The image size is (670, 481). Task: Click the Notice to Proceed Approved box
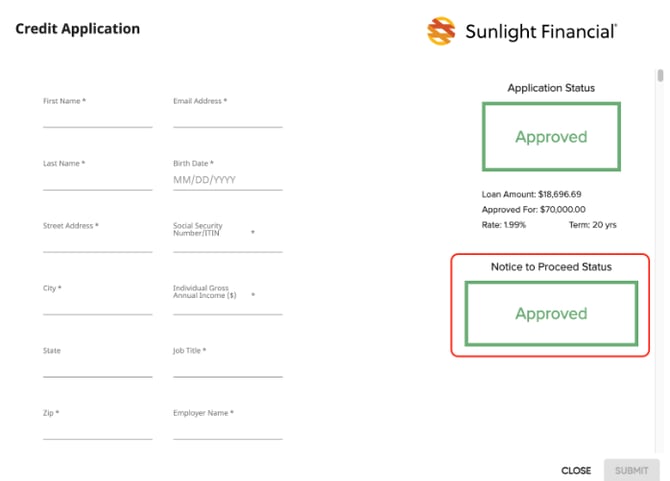pyautogui.click(x=550, y=313)
